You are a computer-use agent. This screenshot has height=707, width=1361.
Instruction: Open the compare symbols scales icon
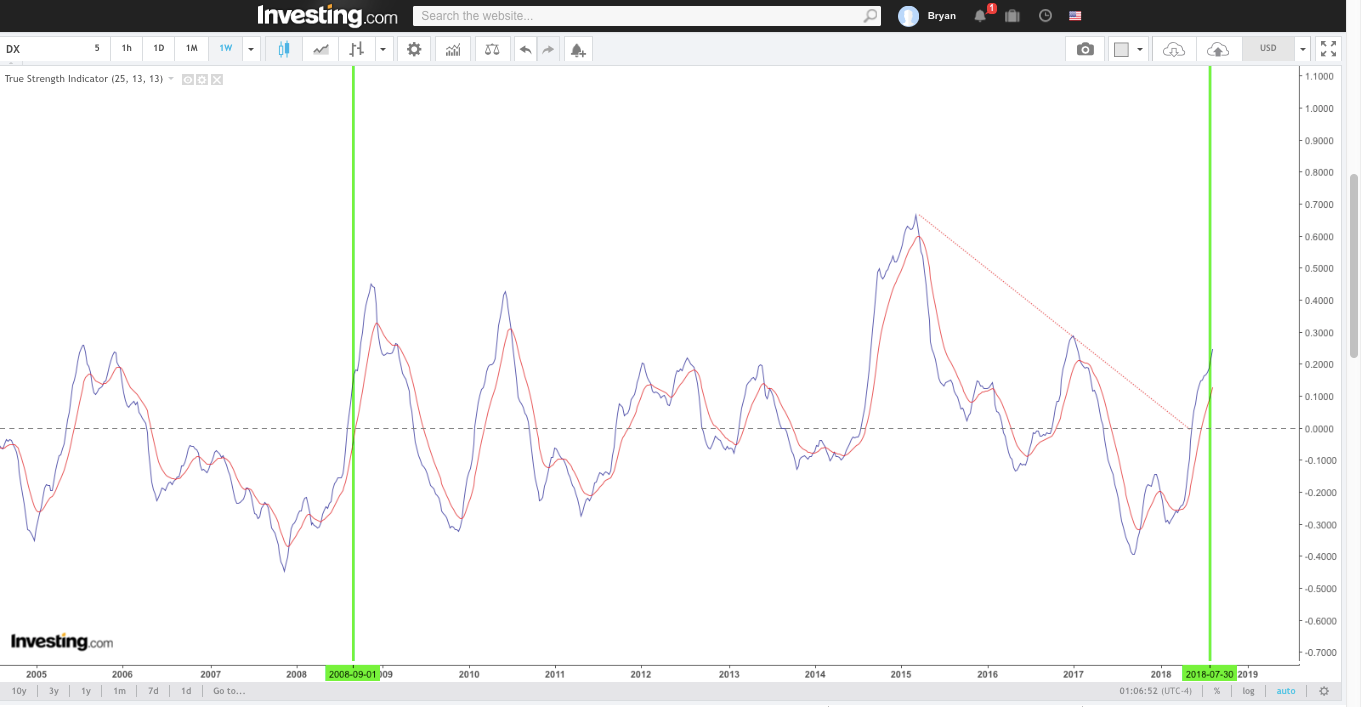coord(491,49)
